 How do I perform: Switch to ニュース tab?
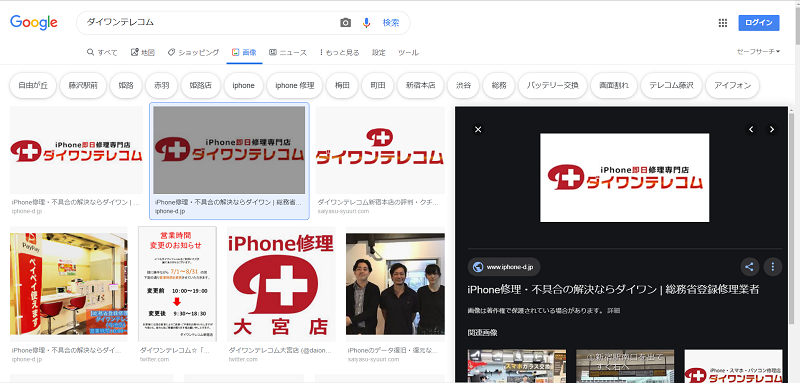point(288,53)
